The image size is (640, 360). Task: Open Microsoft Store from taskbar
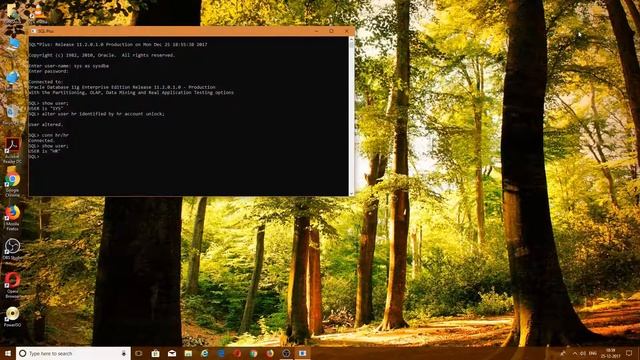[x=156, y=353]
